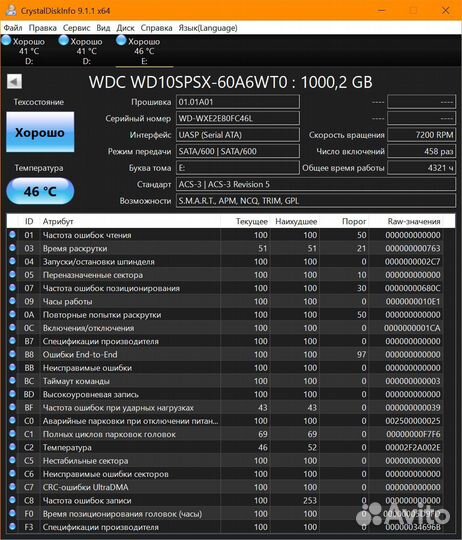This screenshot has height=540, width=462.
Task: Click status icon of attribute C8
Action: pos(12,500)
